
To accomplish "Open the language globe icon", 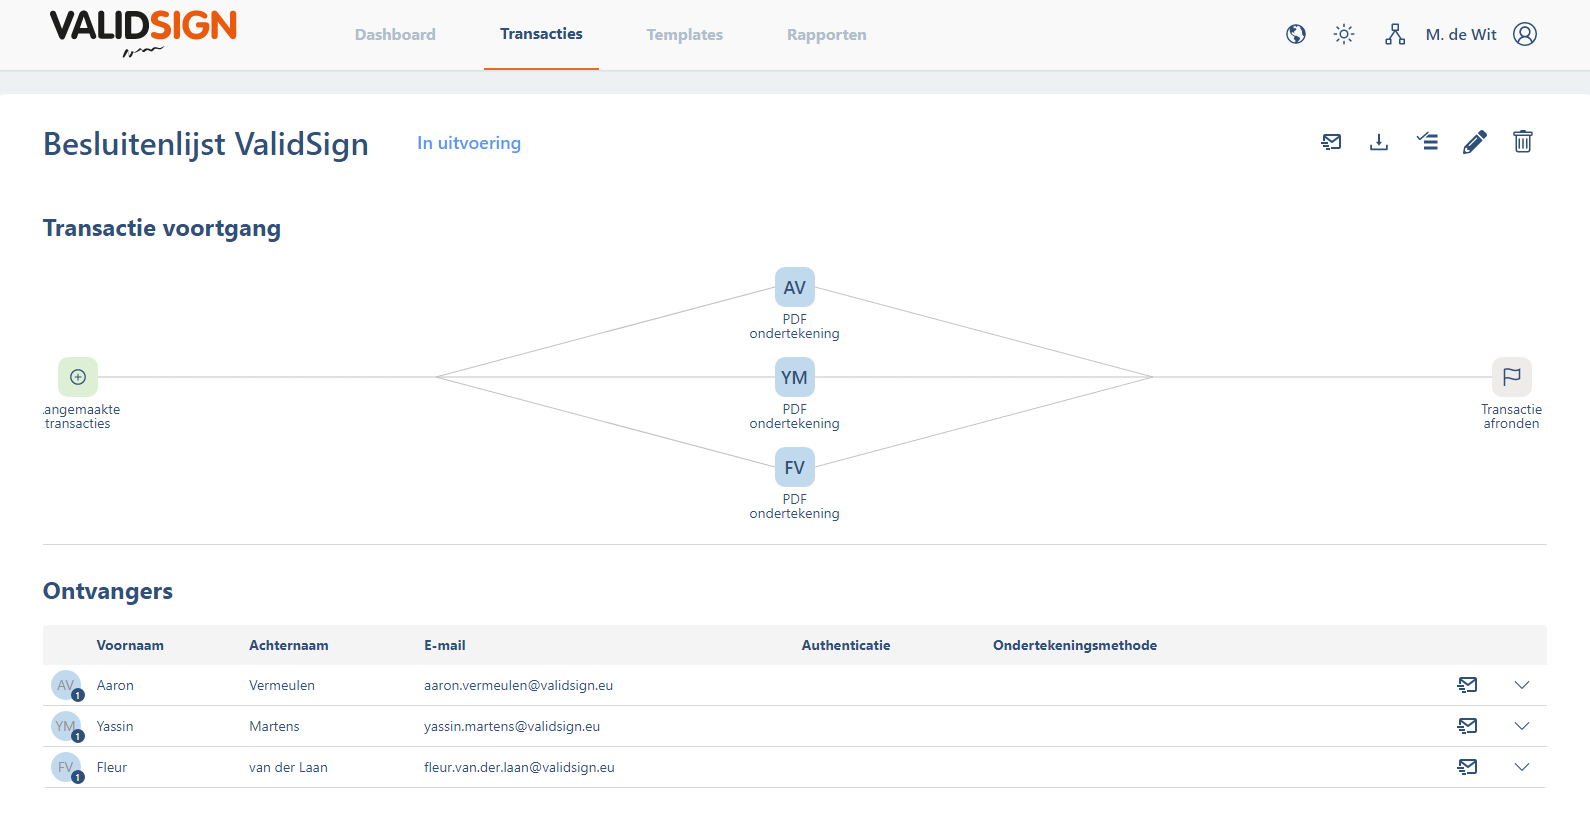I will tap(1296, 34).
